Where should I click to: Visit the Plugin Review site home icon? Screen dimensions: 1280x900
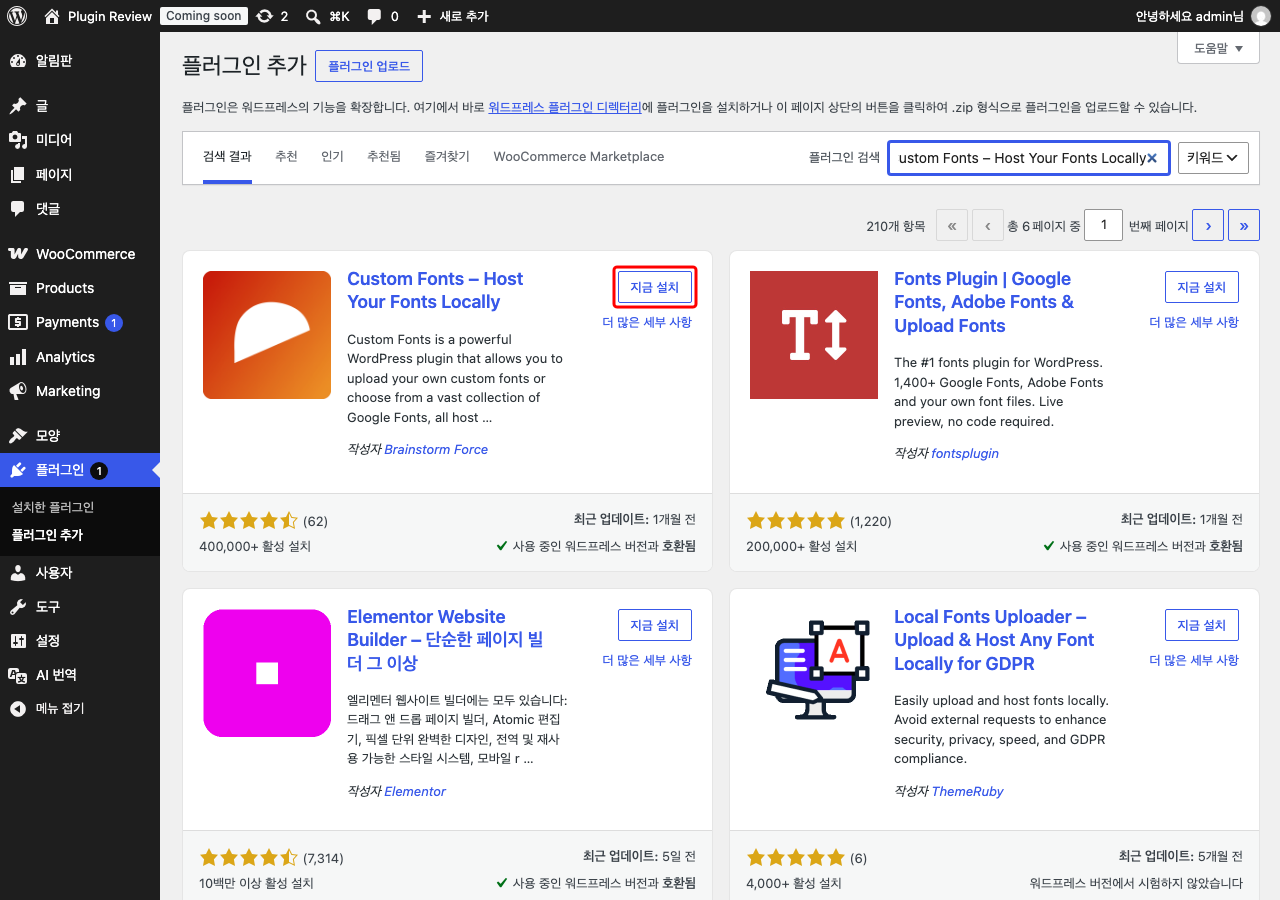[x=52, y=16]
